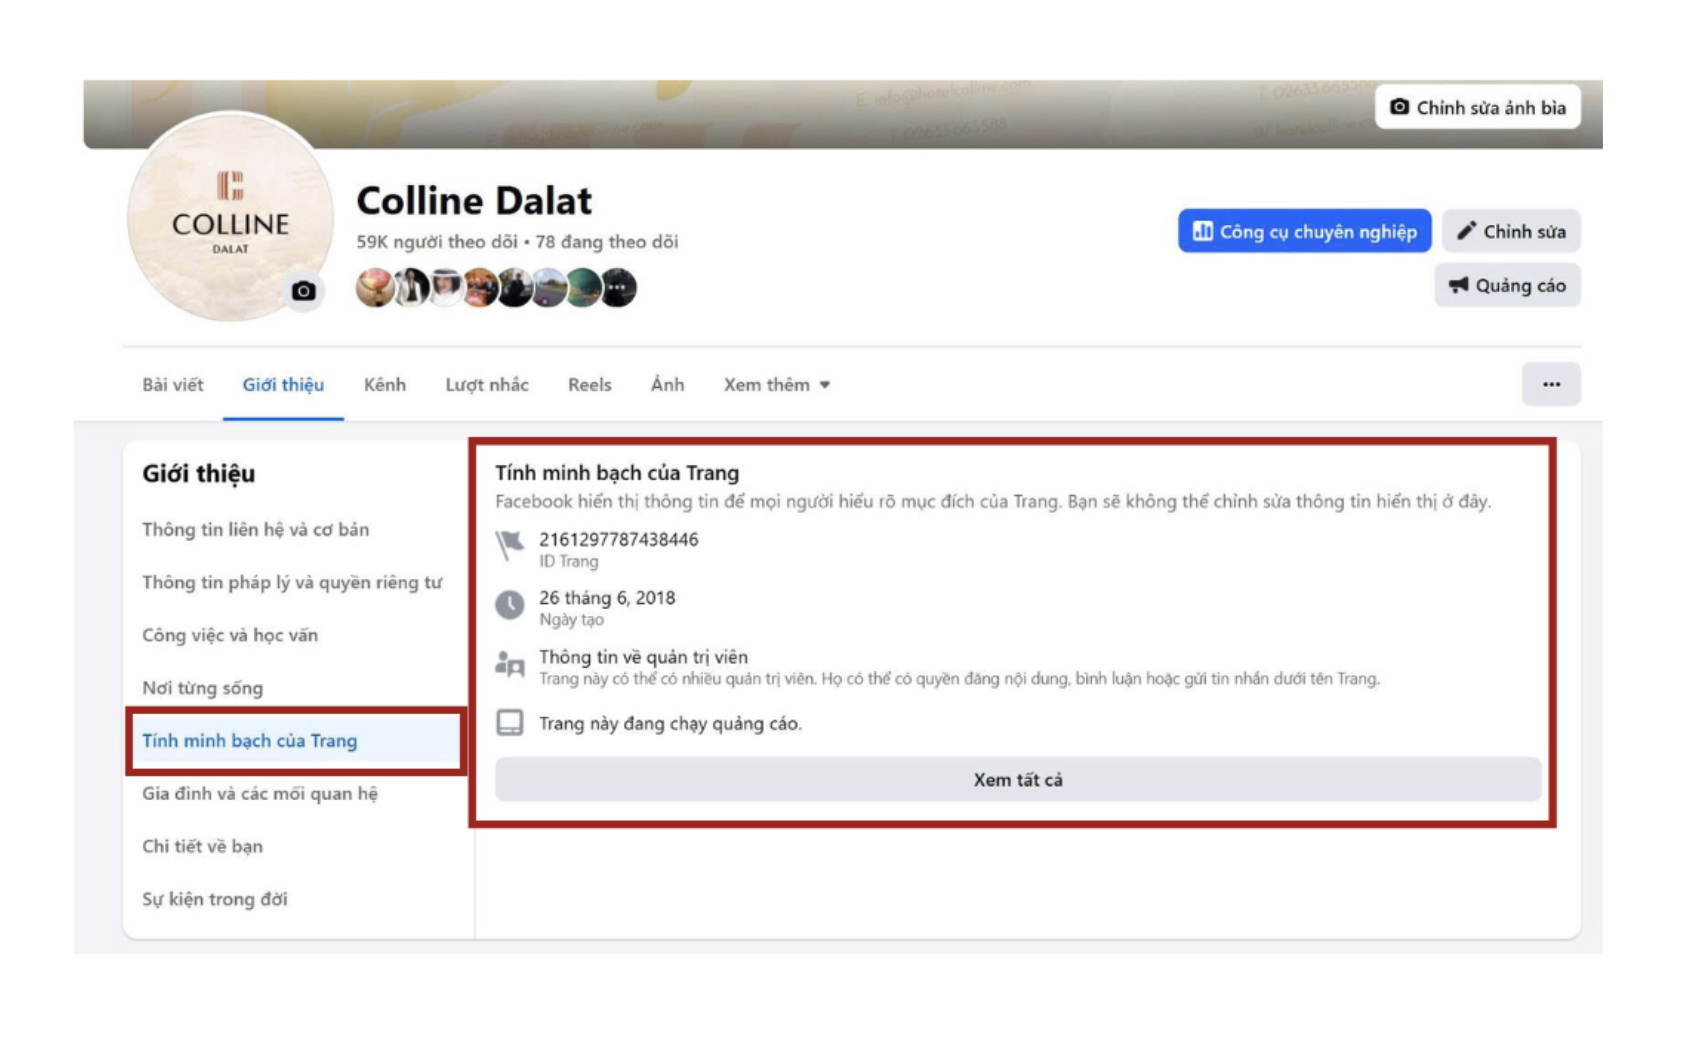The width and height of the screenshot is (1690, 1044).
Task: Click the ads monitor icon
Action: pos(510,723)
